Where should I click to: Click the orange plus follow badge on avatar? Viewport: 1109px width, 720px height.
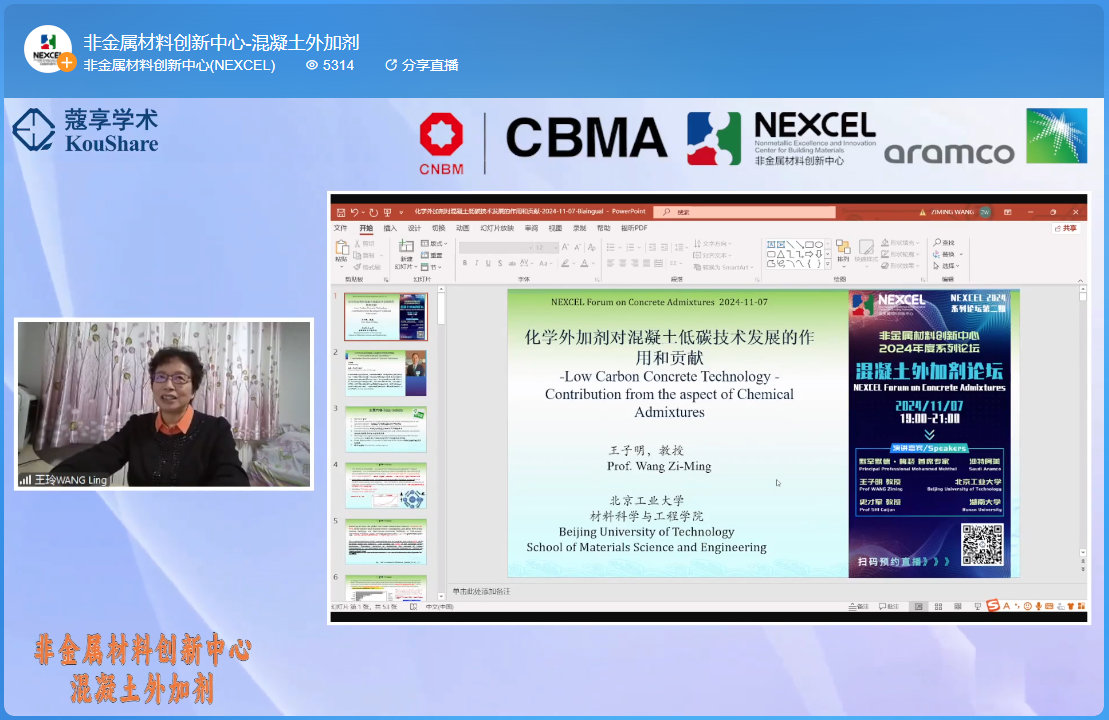tap(67, 62)
